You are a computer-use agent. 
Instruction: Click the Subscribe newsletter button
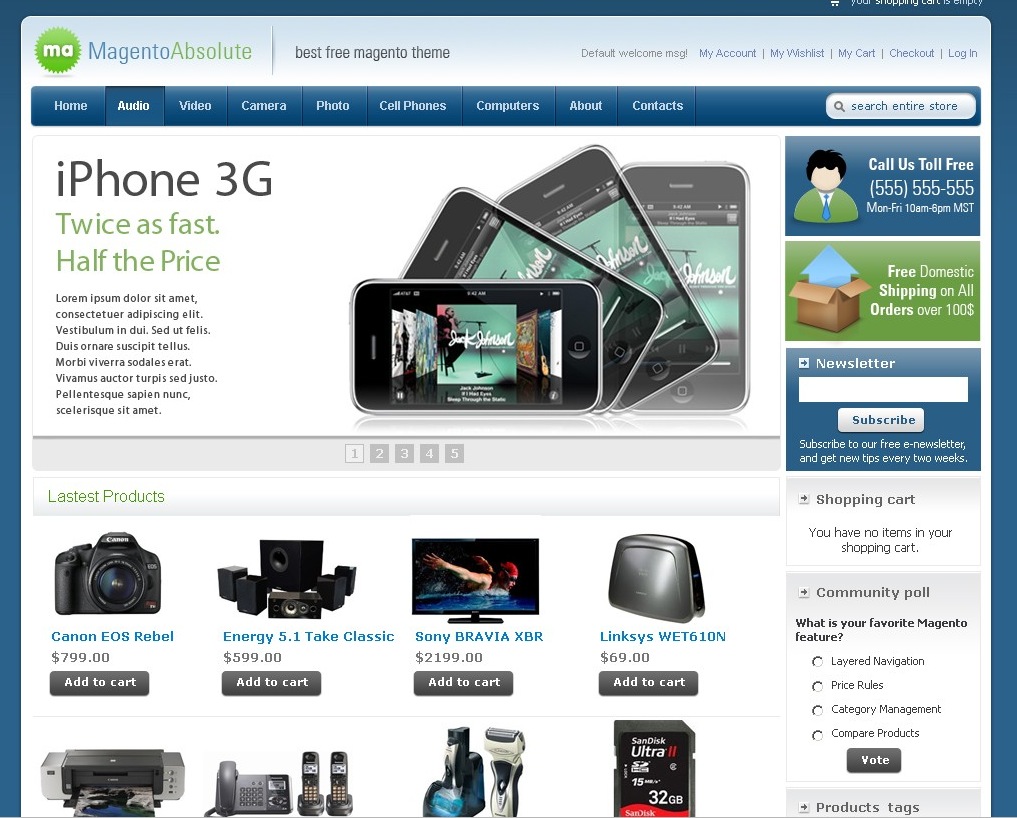pyautogui.click(x=881, y=420)
